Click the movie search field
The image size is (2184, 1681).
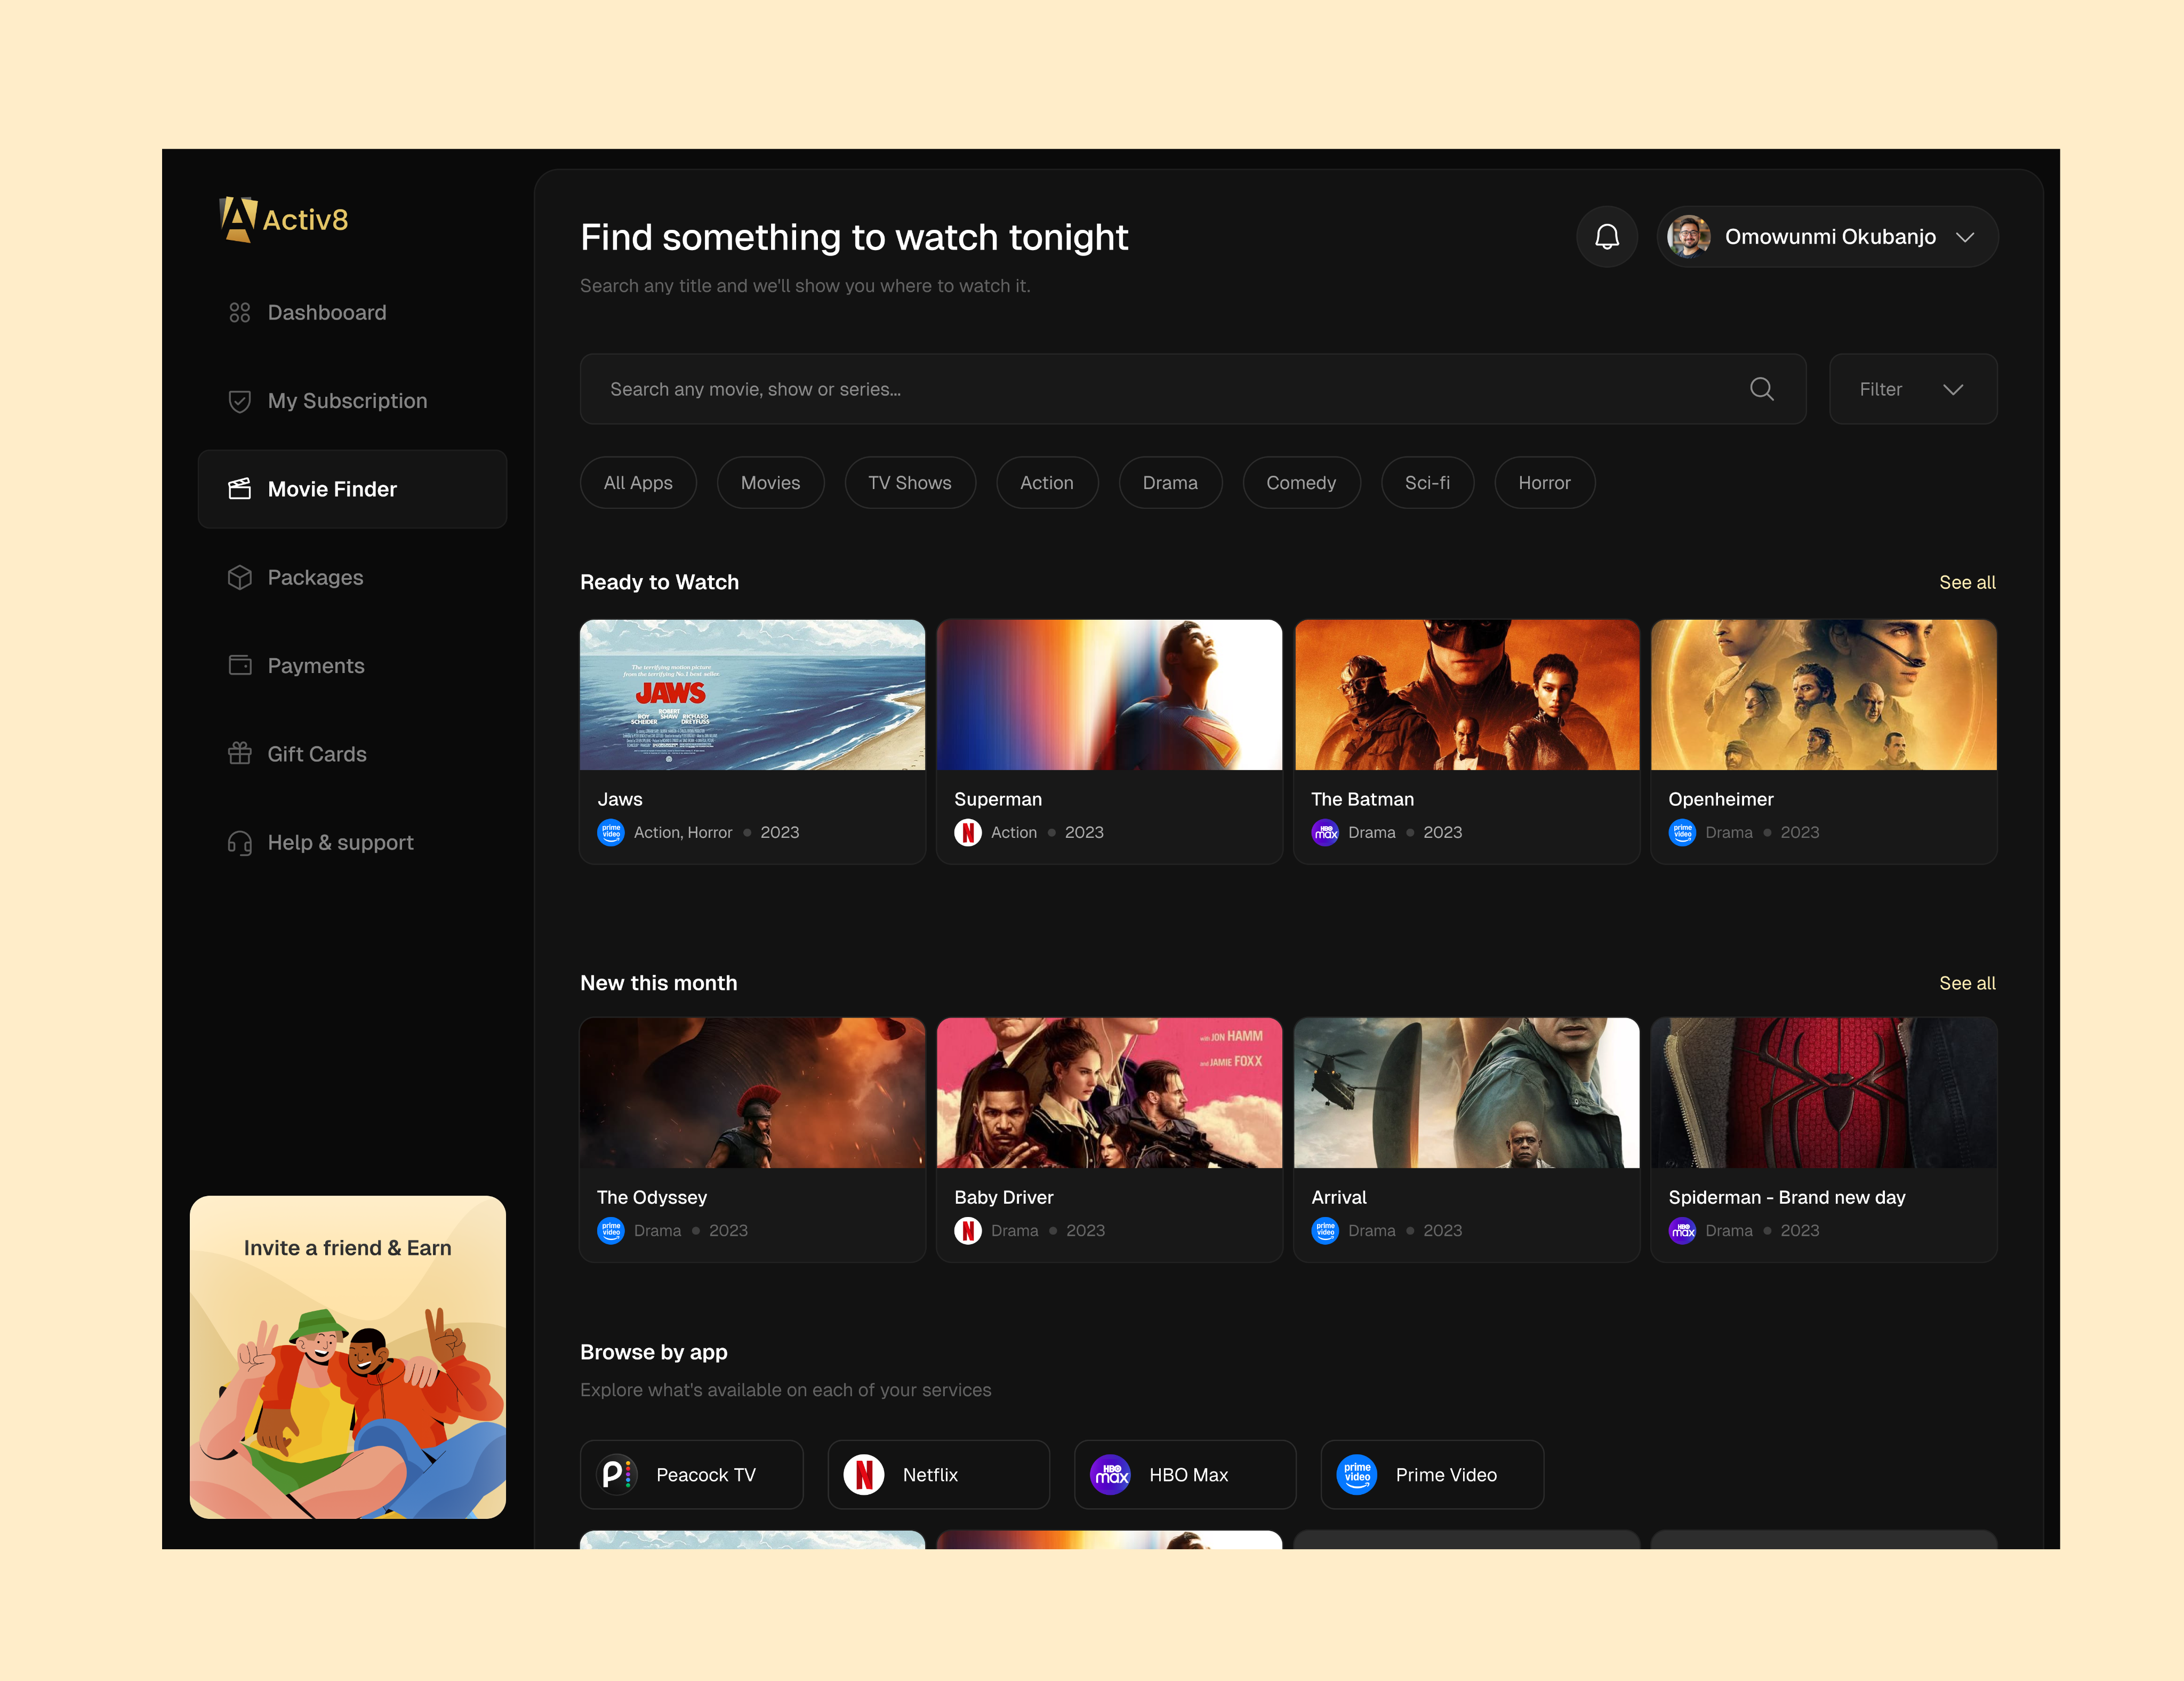(1193, 389)
